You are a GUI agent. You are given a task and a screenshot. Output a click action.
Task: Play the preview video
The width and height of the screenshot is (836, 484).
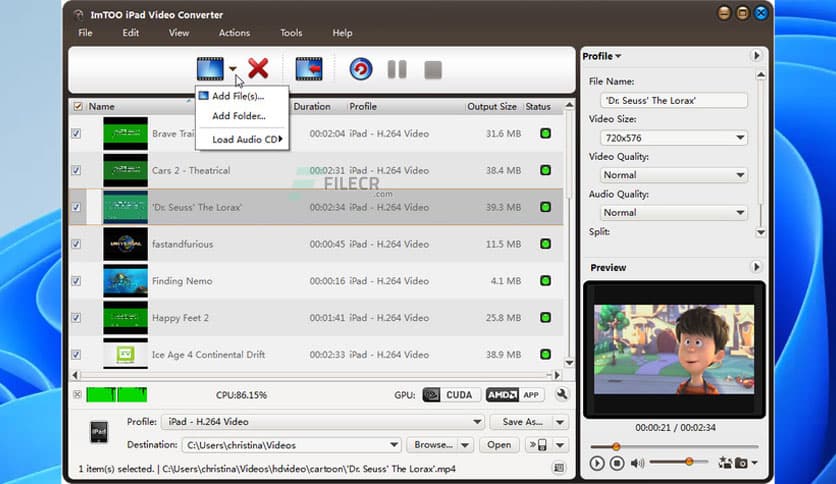[x=597, y=463]
